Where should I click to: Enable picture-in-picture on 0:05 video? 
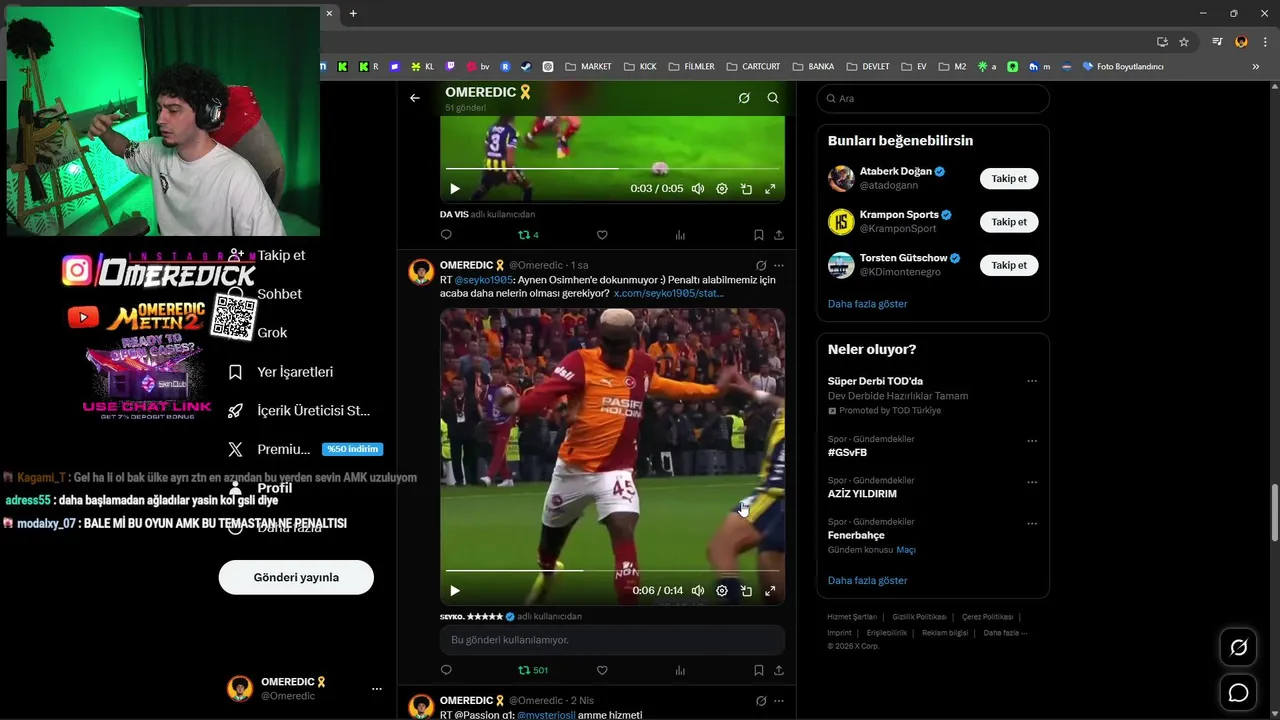pyautogui.click(x=746, y=189)
